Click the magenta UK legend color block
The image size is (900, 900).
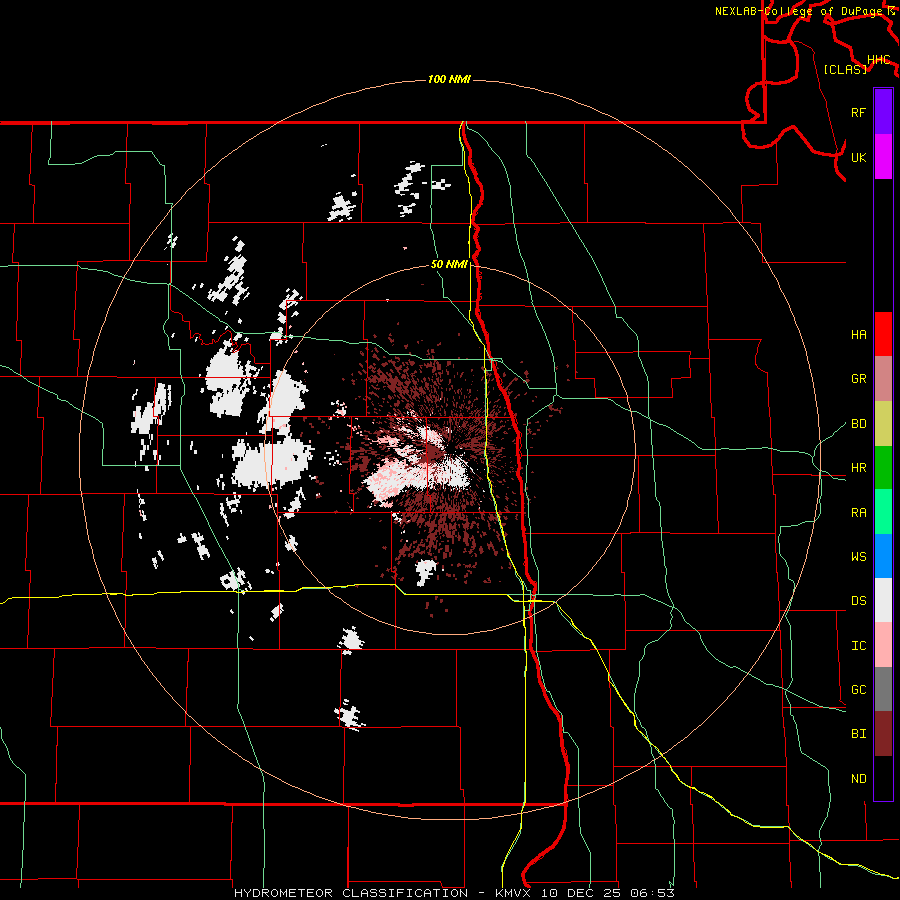pyautogui.click(x=883, y=157)
